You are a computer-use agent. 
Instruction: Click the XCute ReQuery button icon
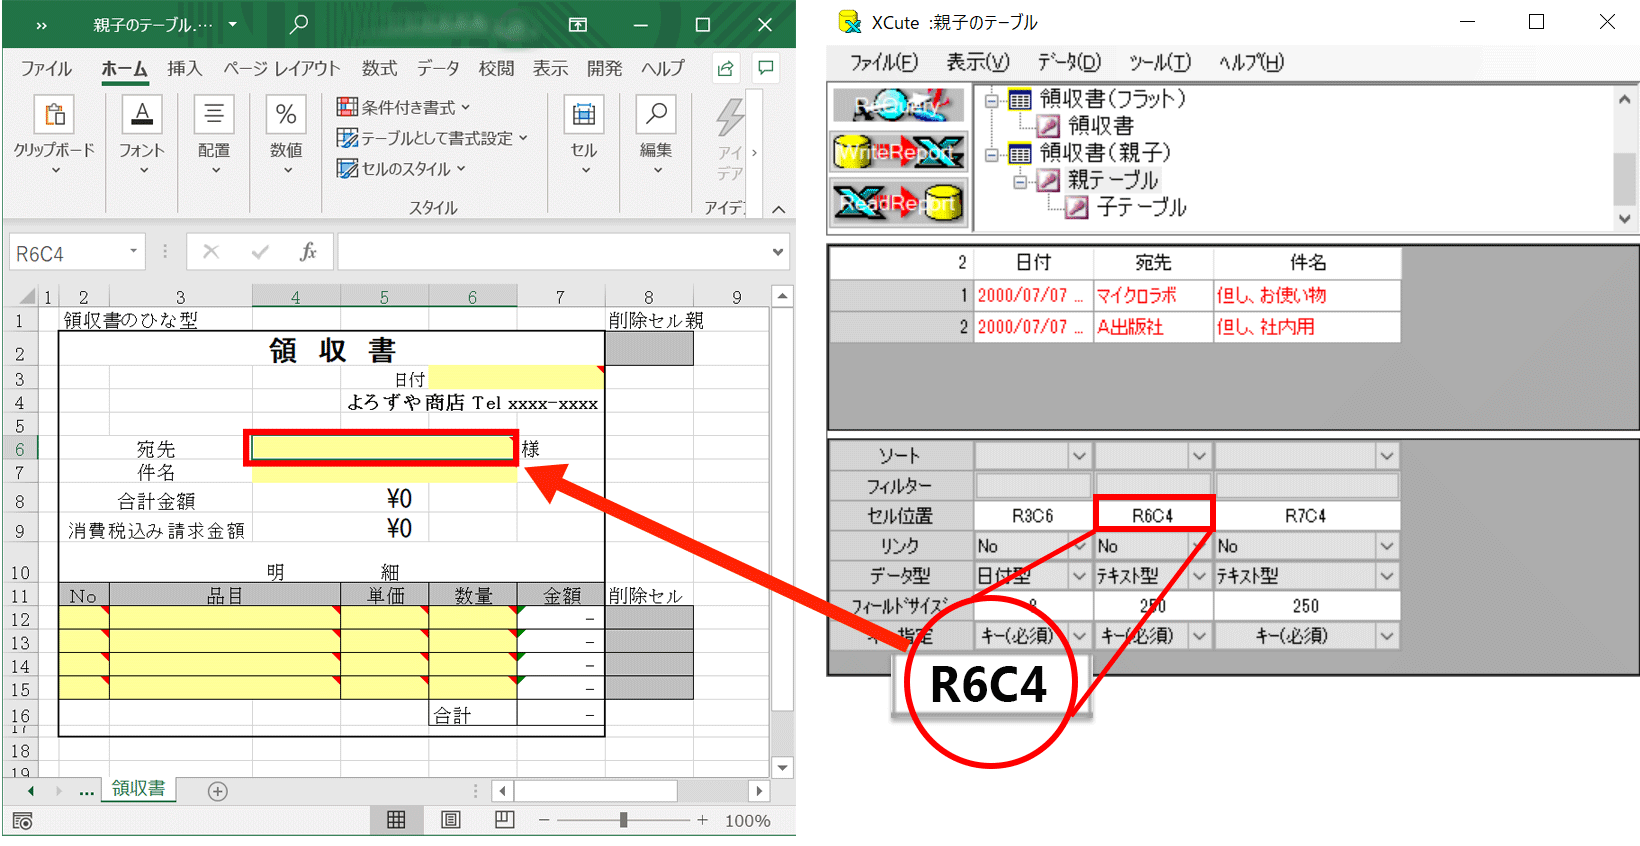(x=899, y=104)
